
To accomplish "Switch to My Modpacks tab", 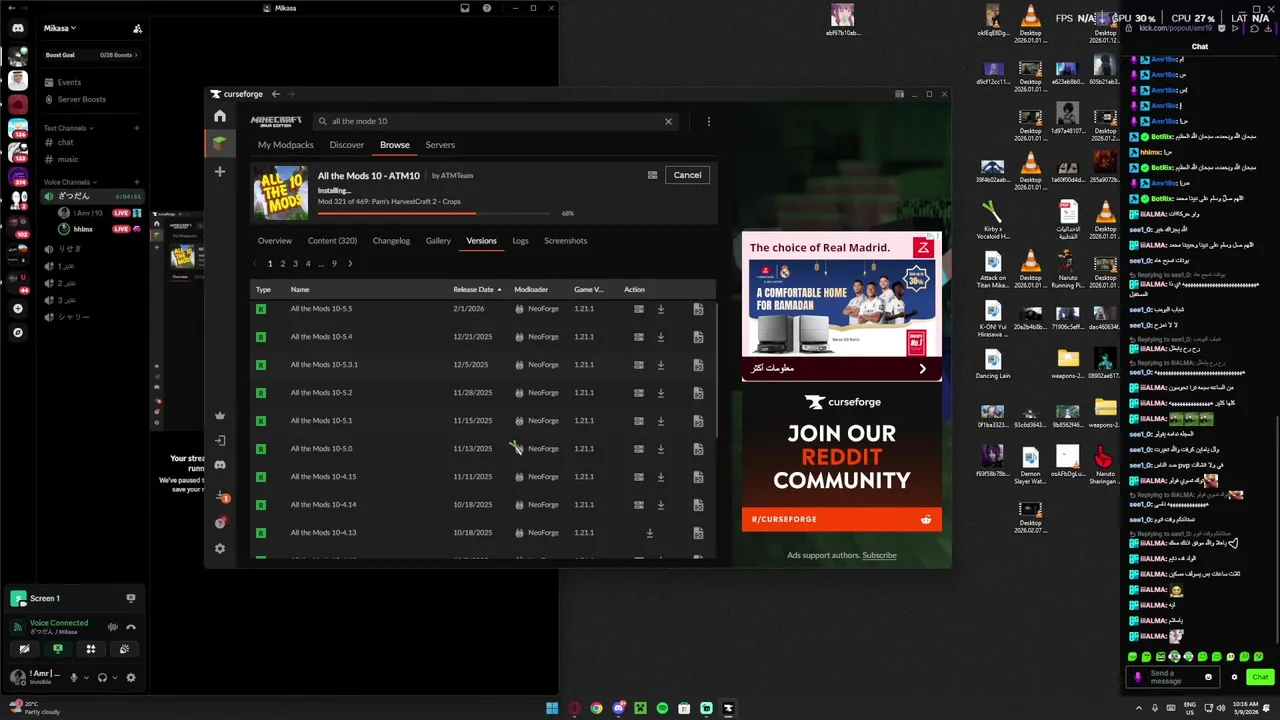I will tap(286, 145).
